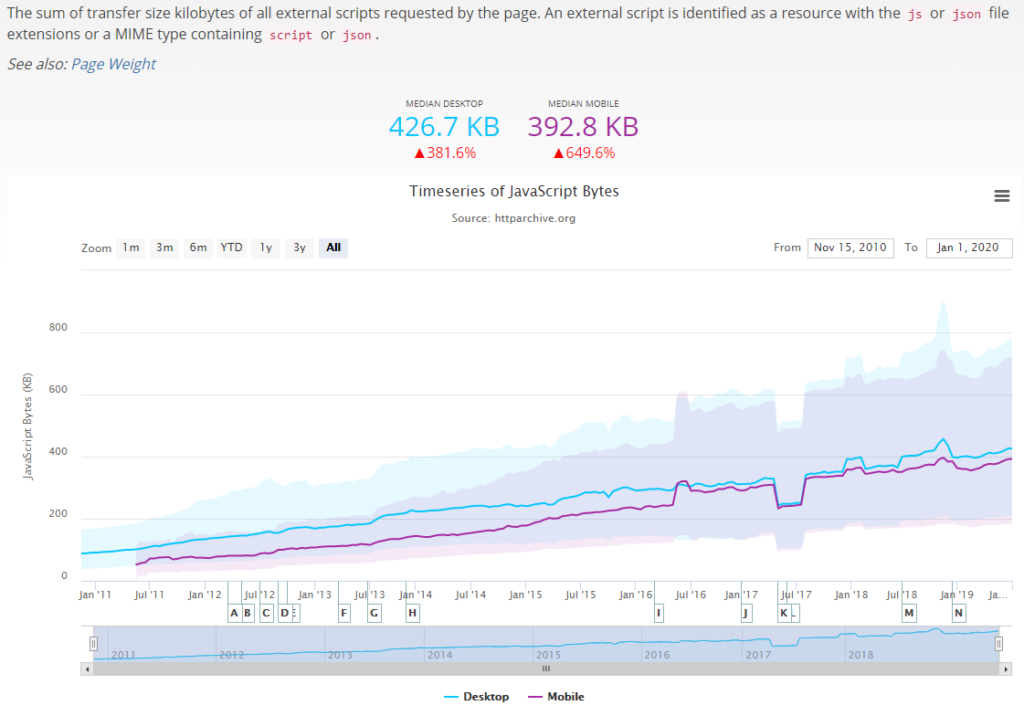Open timeline flag I
The image size is (1024, 716).
tap(658, 613)
